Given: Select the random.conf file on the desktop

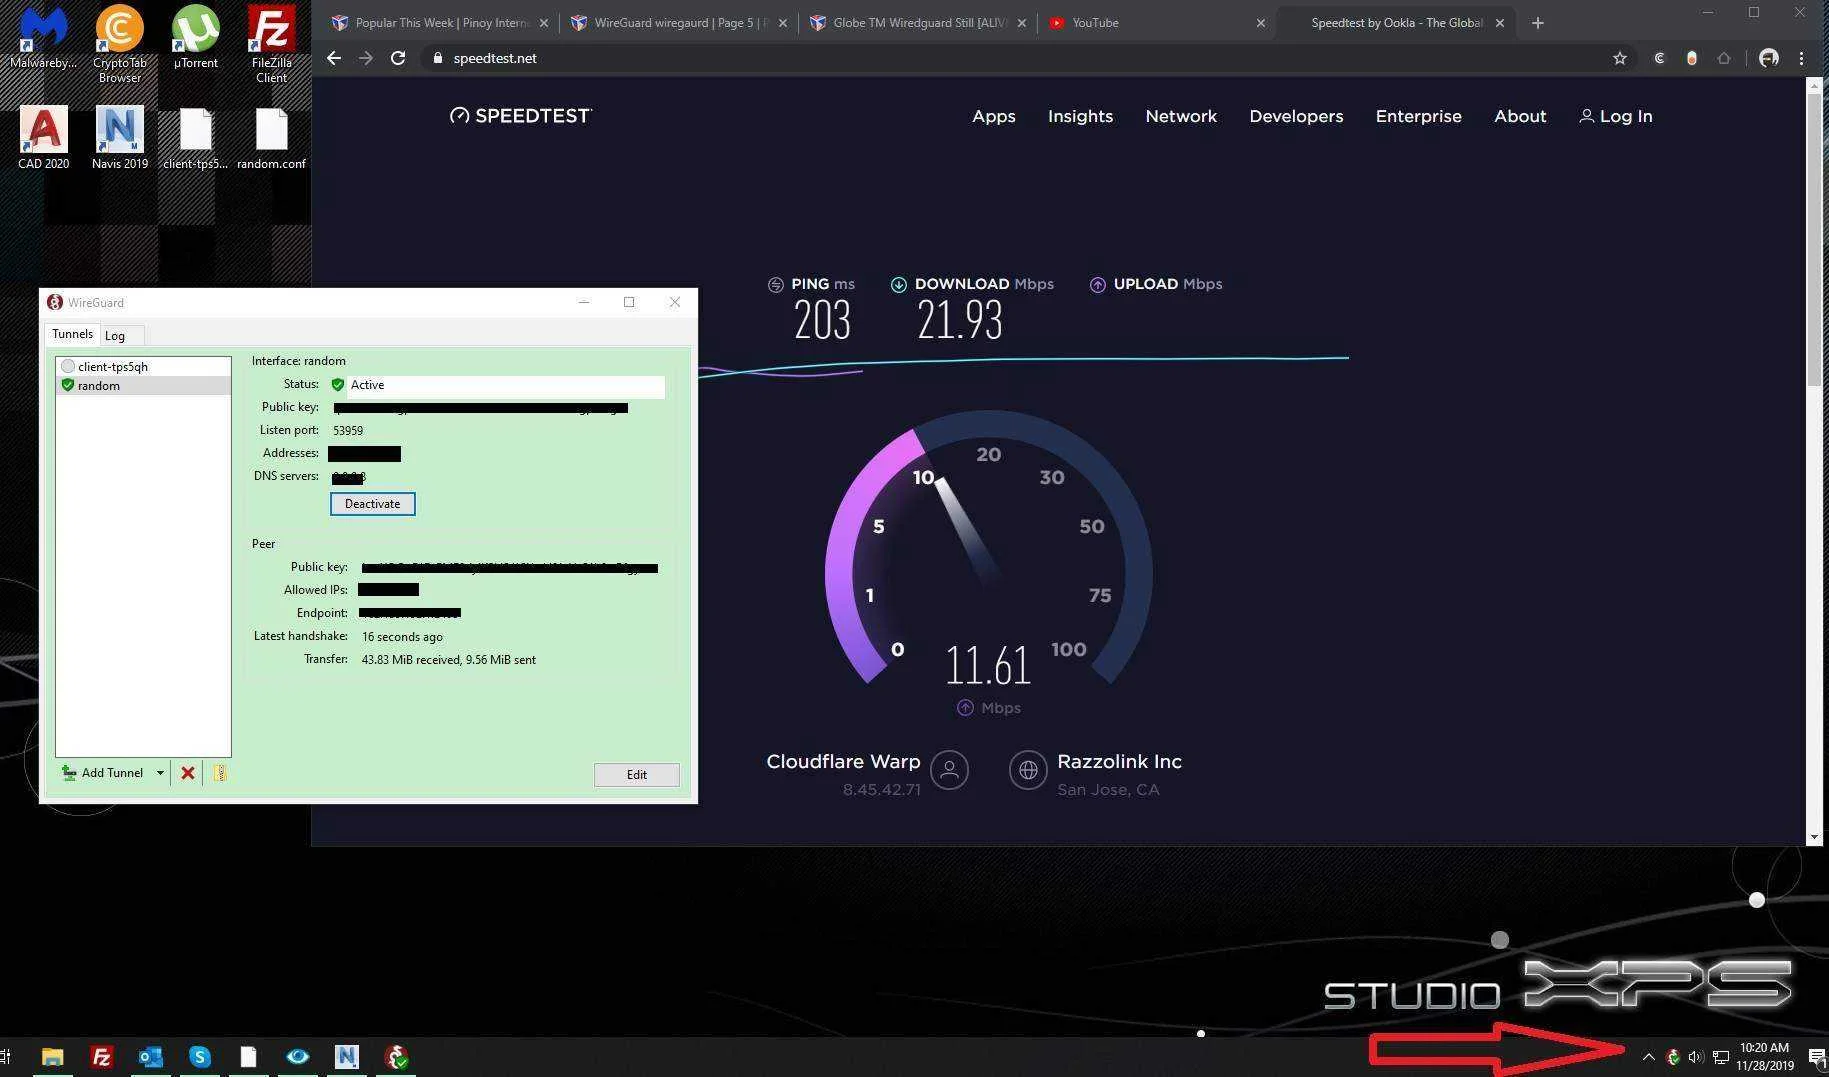Looking at the screenshot, I should point(271,138).
